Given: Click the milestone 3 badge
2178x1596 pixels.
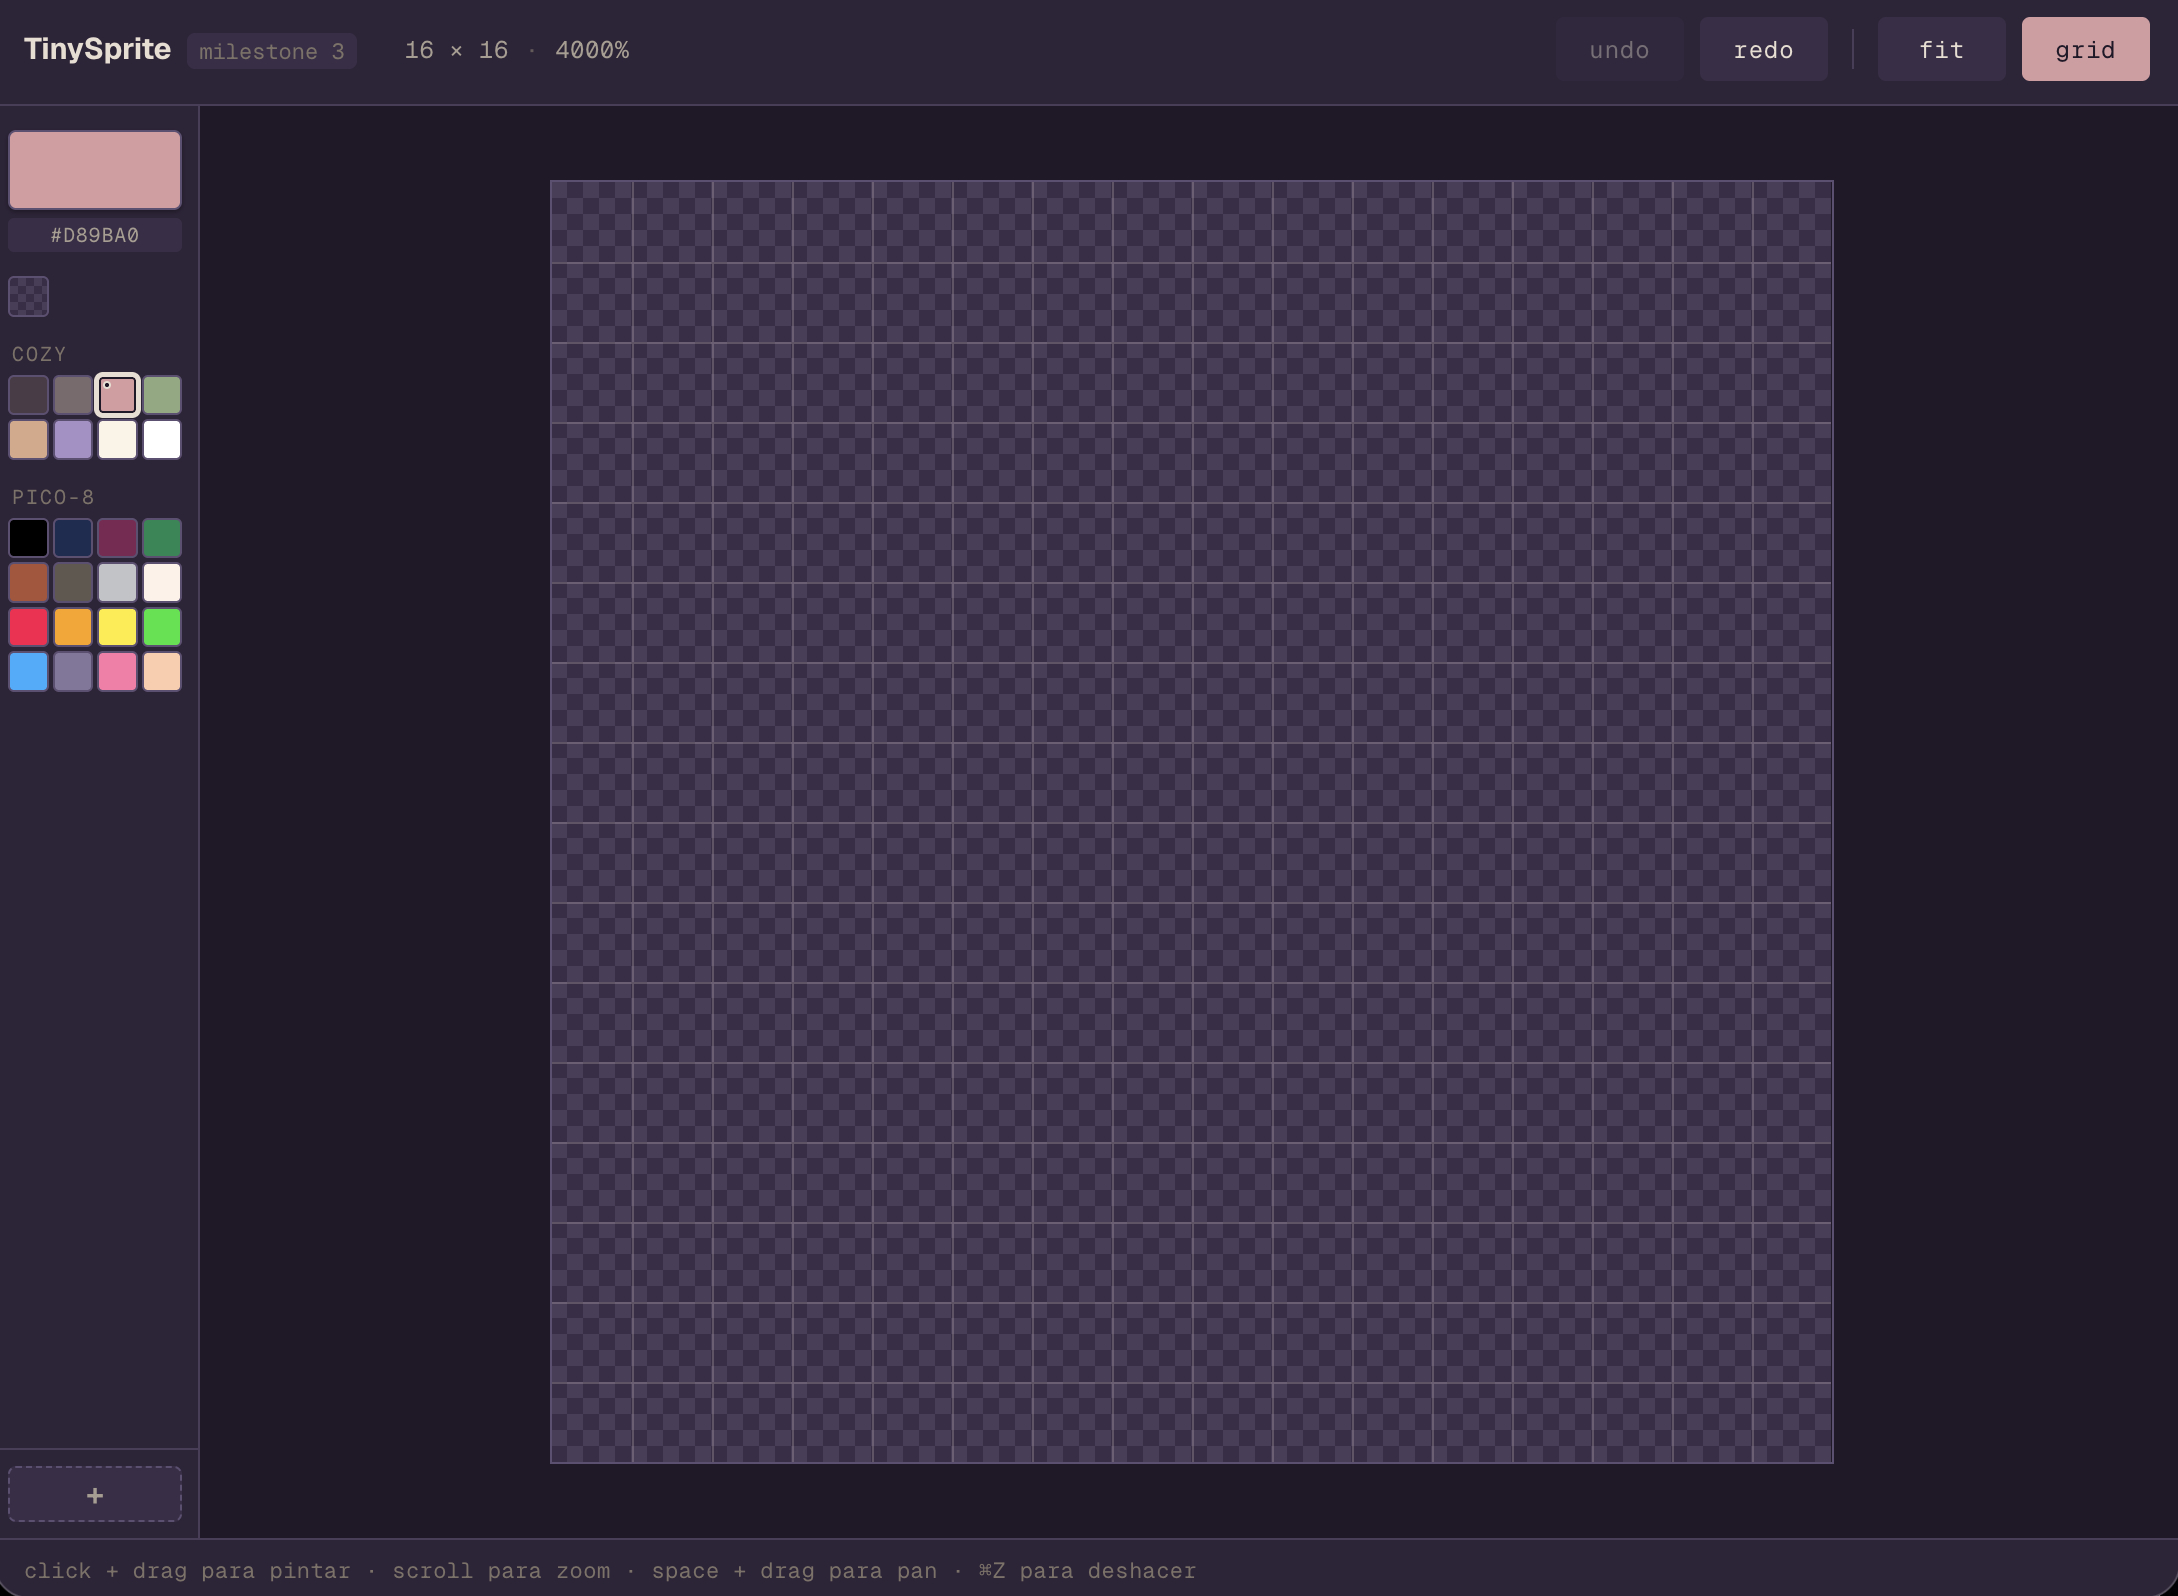Looking at the screenshot, I should click(272, 51).
